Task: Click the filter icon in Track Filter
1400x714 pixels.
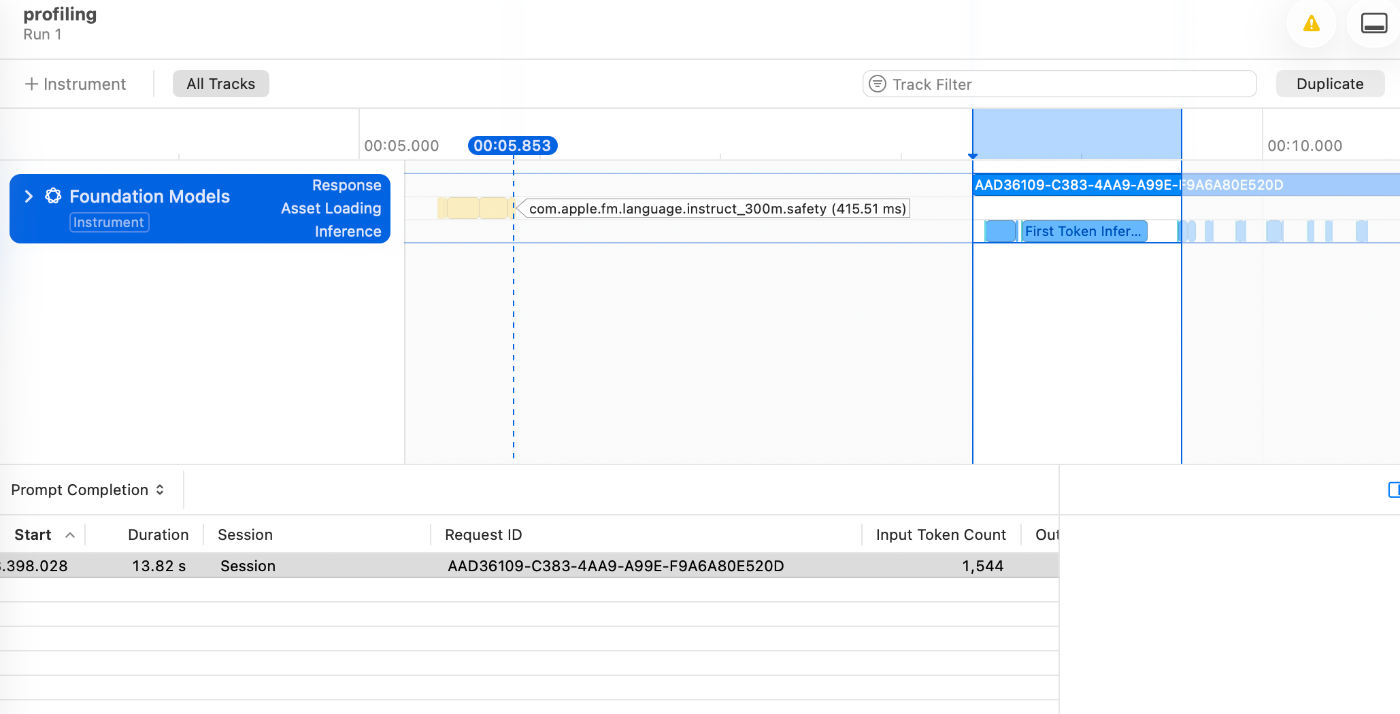Action: (877, 84)
